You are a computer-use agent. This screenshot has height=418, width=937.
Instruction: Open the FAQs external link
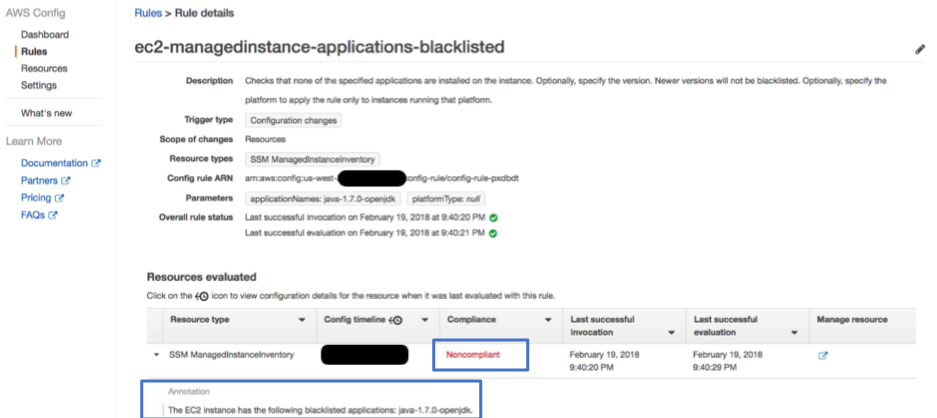click(39, 215)
